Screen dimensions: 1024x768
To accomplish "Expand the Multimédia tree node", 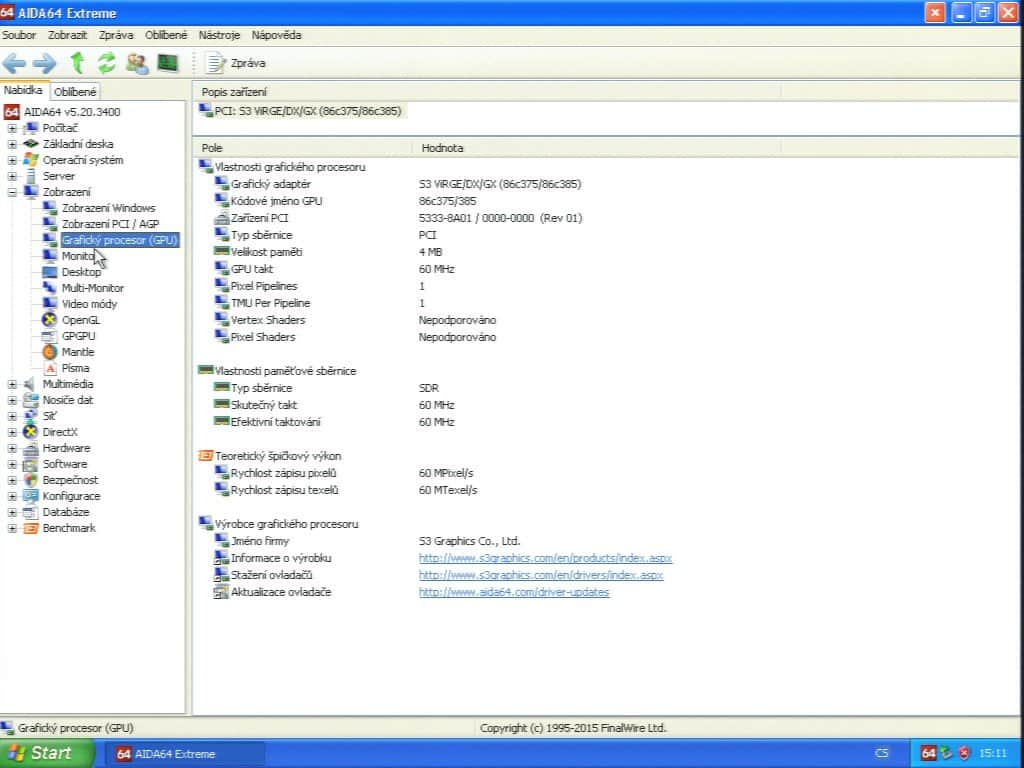I will (12, 384).
